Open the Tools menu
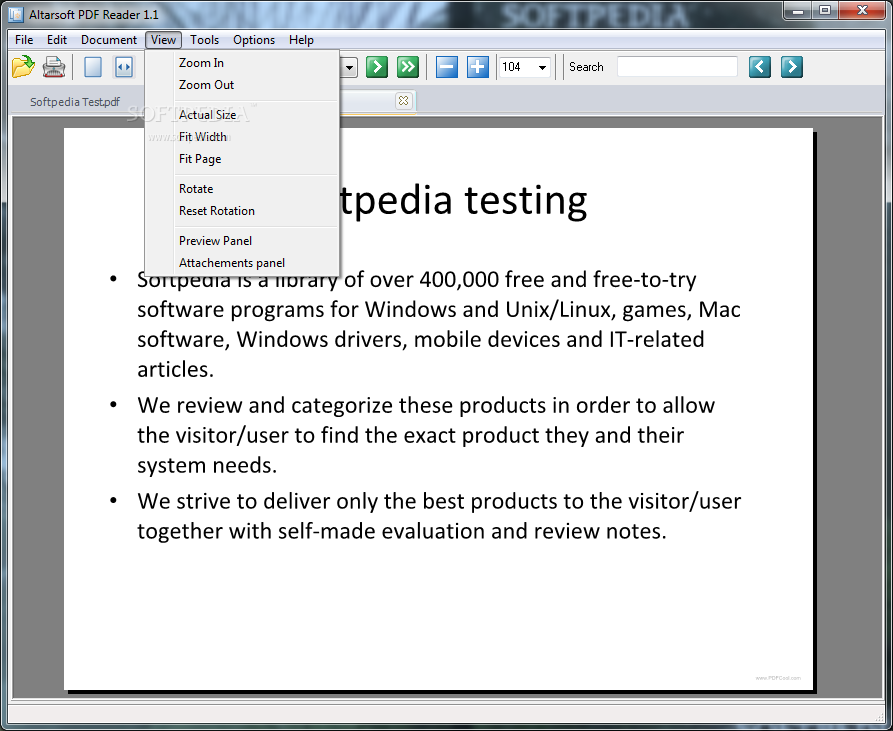This screenshot has height=731, width=893. click(204, 40)
